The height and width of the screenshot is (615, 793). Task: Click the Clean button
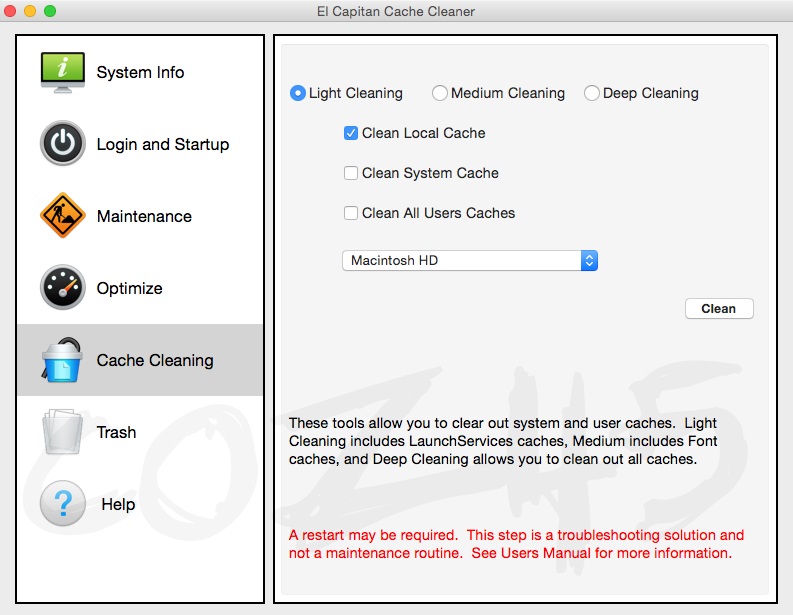point(719,309)
